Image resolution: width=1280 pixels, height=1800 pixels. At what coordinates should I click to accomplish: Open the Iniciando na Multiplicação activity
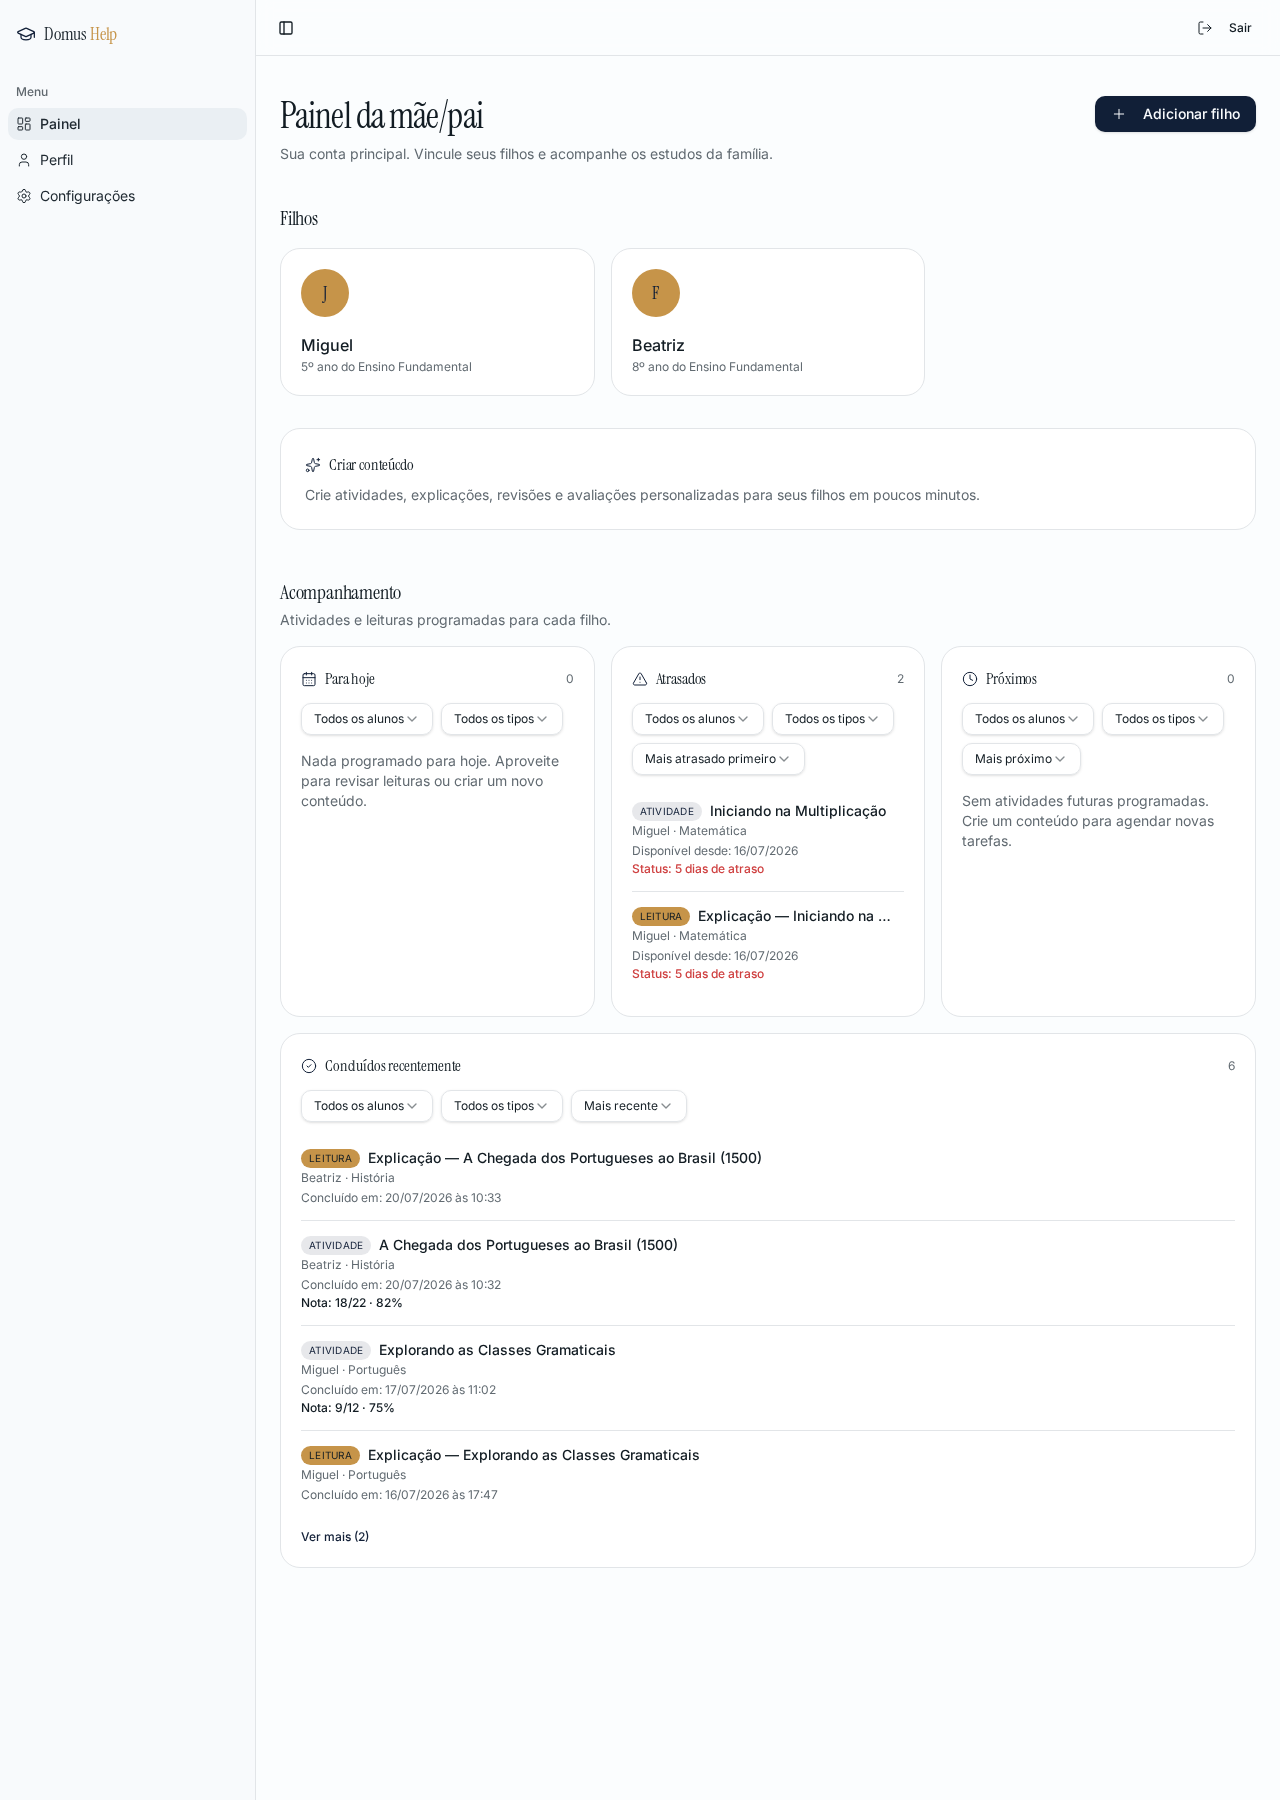tap(798, 811)
